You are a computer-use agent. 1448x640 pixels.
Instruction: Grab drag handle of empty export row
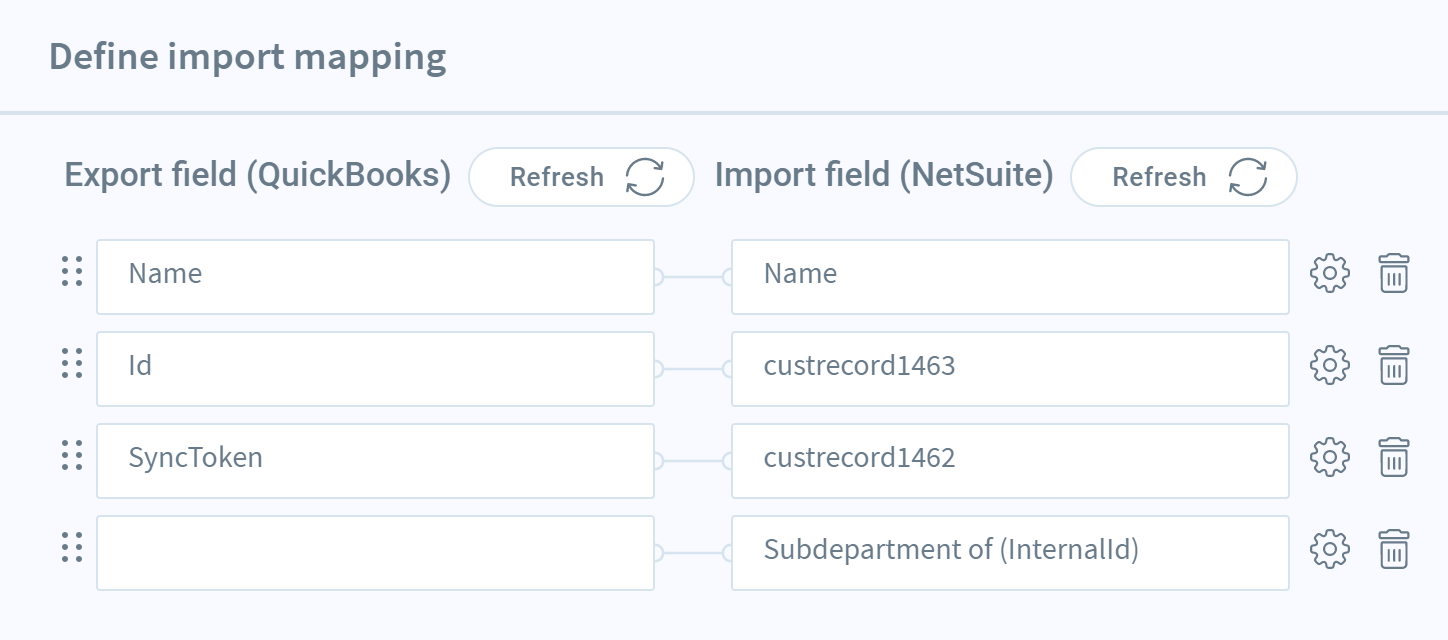pyautogui.click(x=71, y=547)
